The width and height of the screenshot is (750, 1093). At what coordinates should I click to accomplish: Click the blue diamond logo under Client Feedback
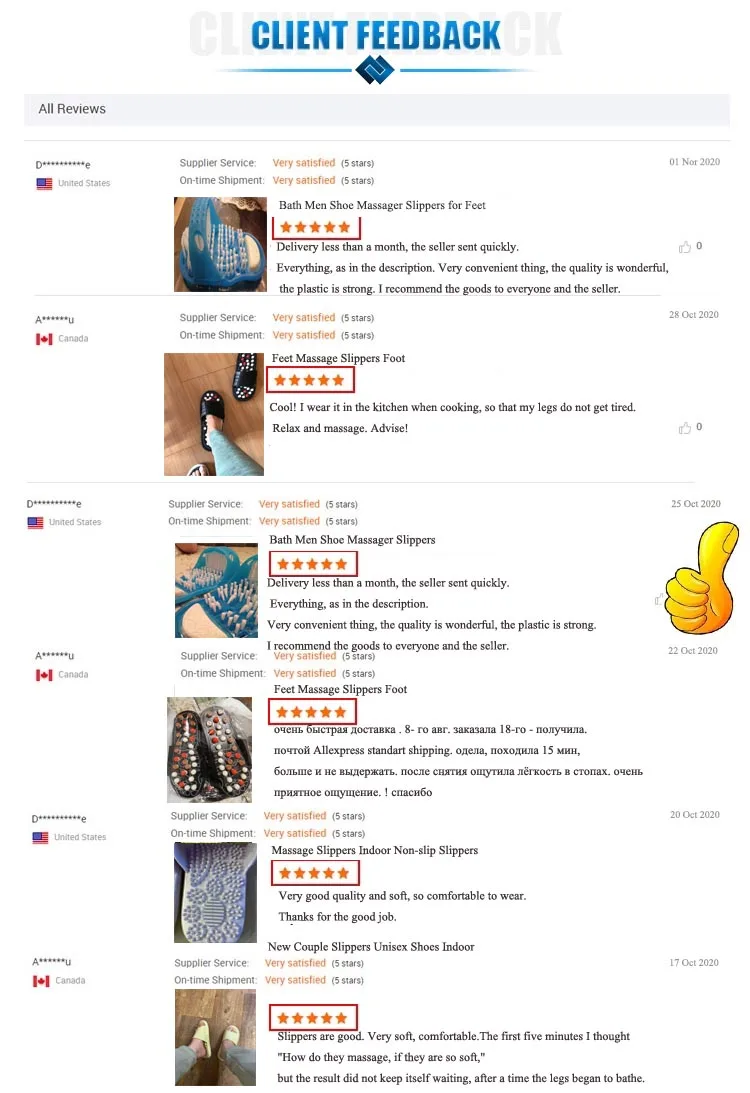click(375, 70)
